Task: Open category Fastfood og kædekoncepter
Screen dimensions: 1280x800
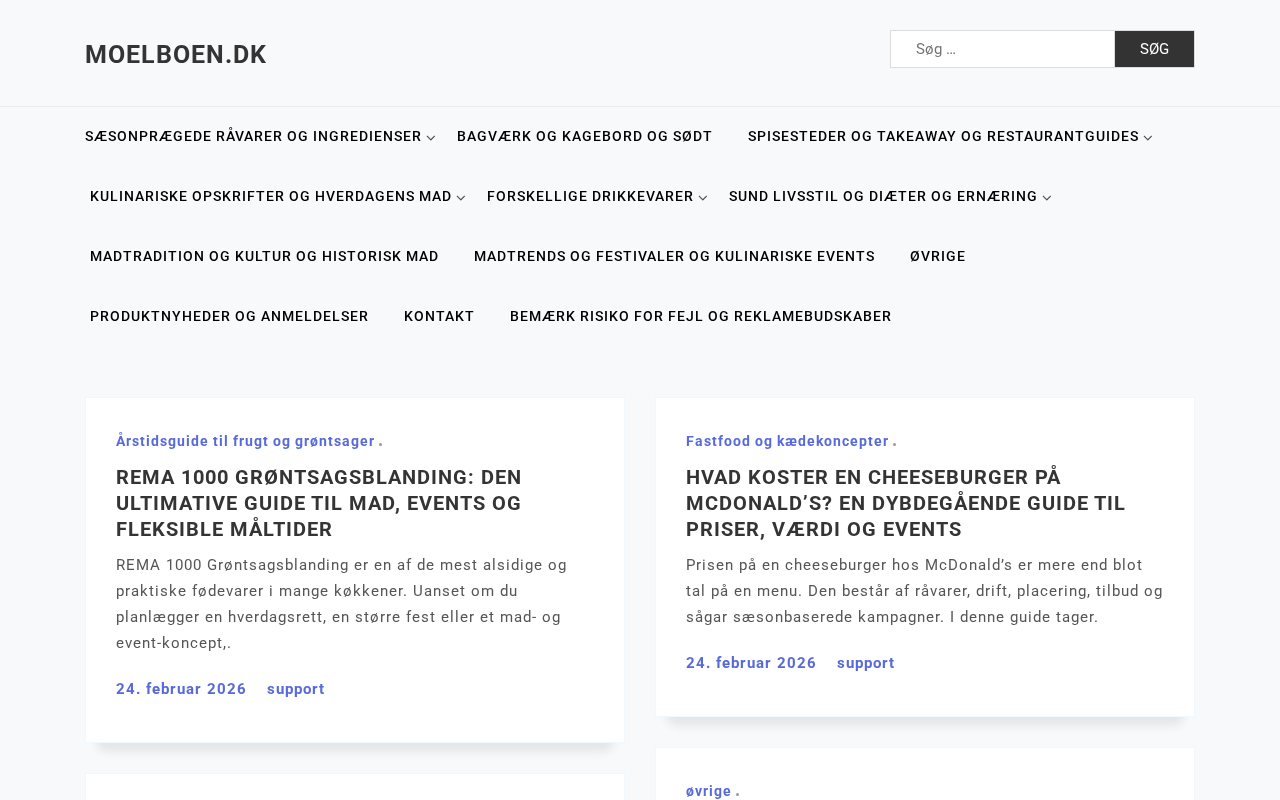Action: tap(787, 441)
